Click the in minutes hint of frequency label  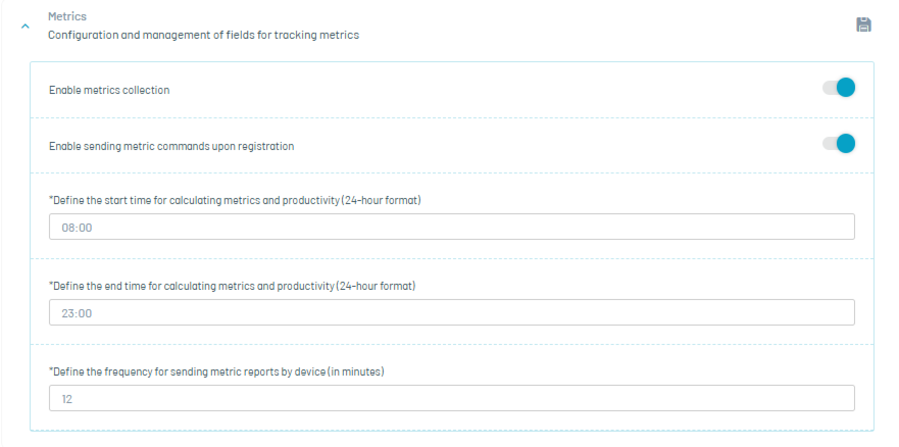click(x=355, y=371)
